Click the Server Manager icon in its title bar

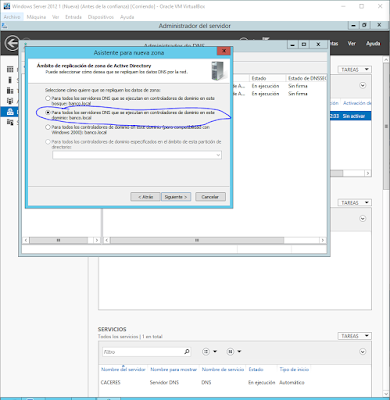pyautogui.click(x=4, y=26)
